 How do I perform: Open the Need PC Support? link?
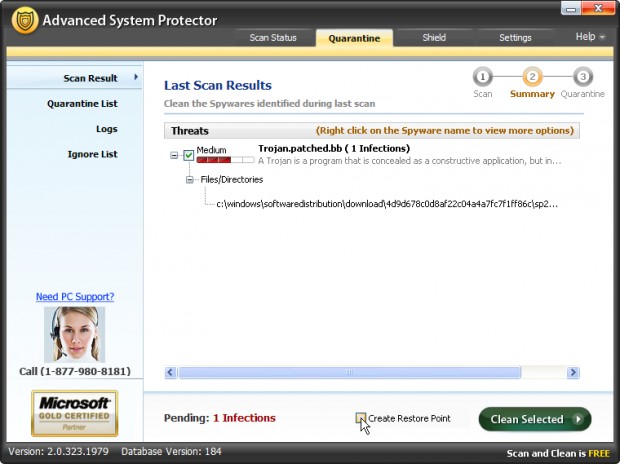pyautogui.click(x=75, y=297)
